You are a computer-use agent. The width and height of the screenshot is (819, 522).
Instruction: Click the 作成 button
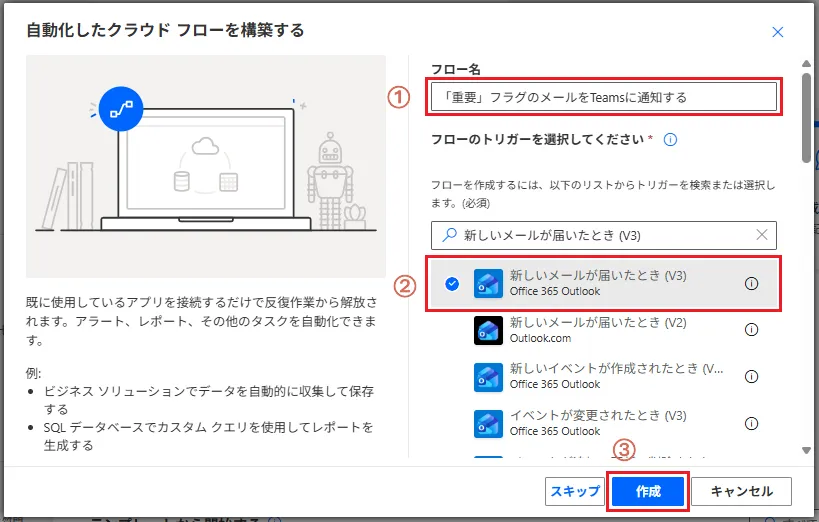(x=648, y=491)
